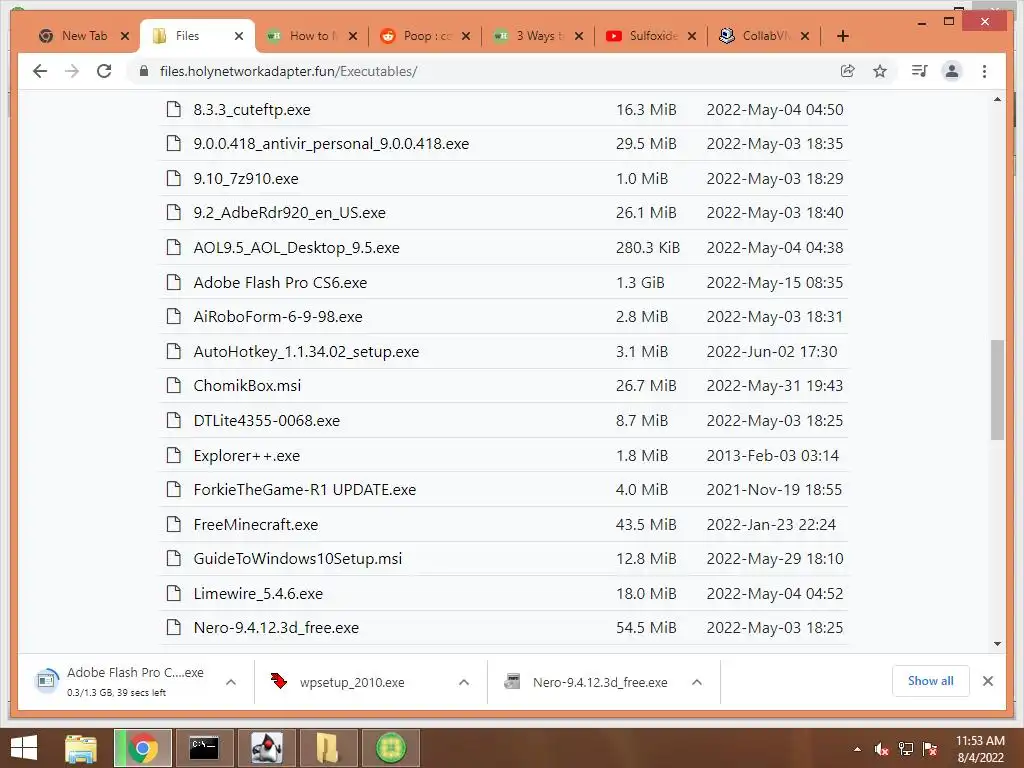The image size is (1024, 768).
Task: Switch to the Poop Reddit tab
Action: pos(417,36)
